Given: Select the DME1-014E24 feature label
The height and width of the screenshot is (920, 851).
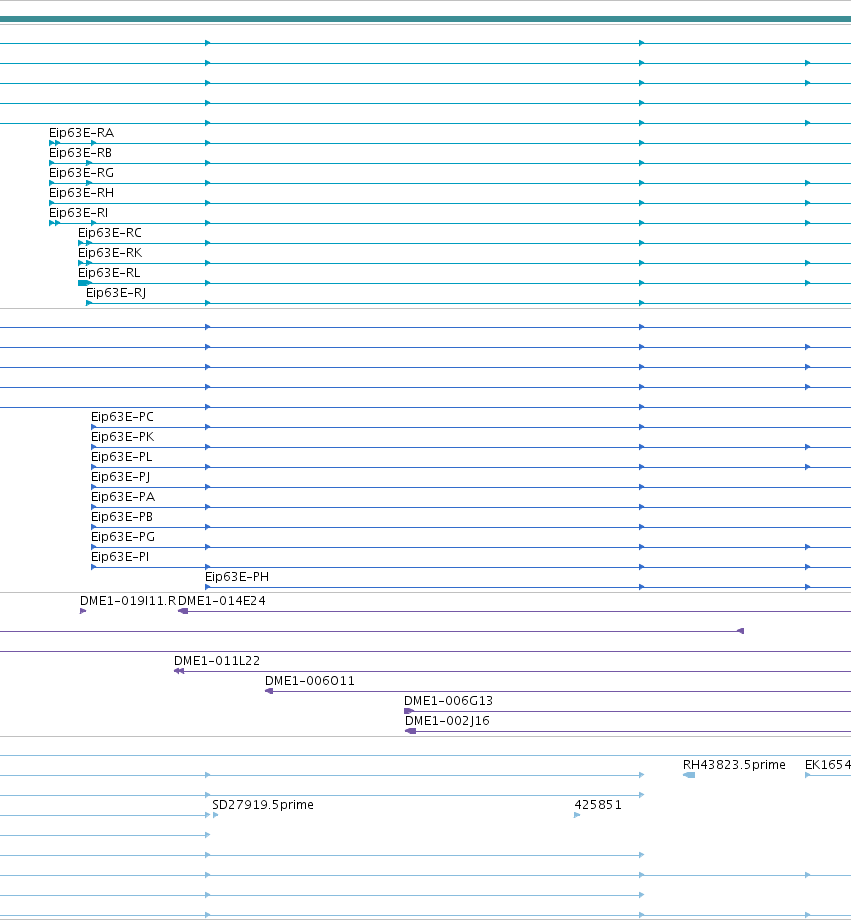Looking at the screenshot, I should click(222, 601).
